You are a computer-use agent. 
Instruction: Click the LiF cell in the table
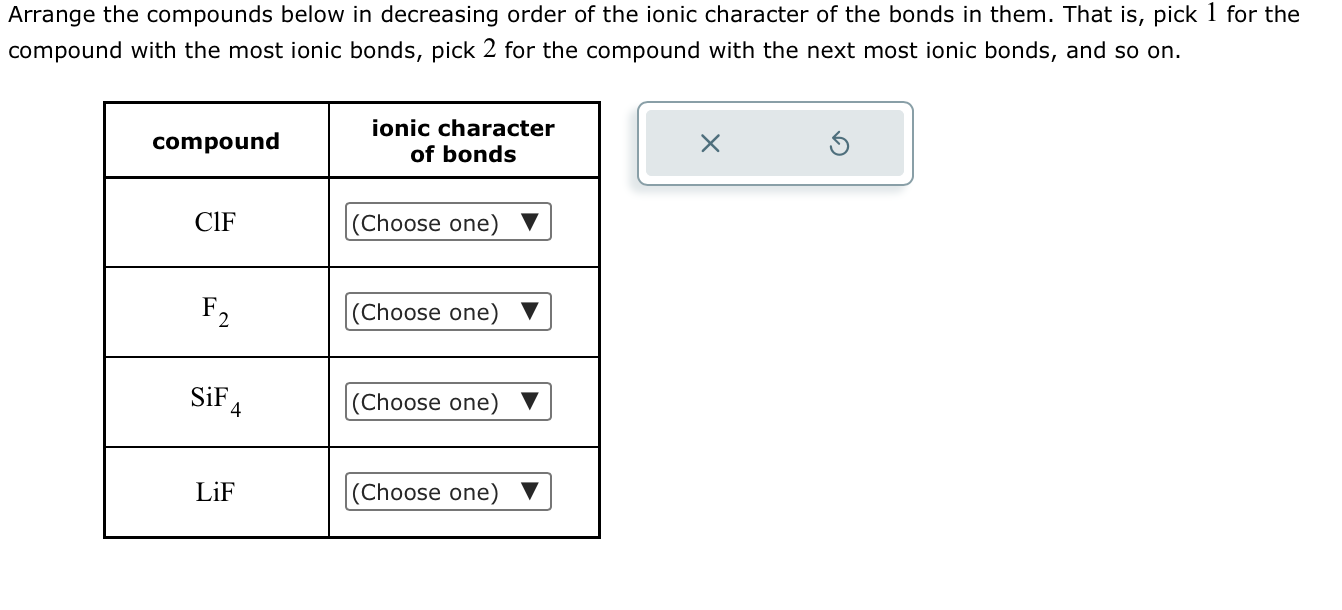pos(216,492)
